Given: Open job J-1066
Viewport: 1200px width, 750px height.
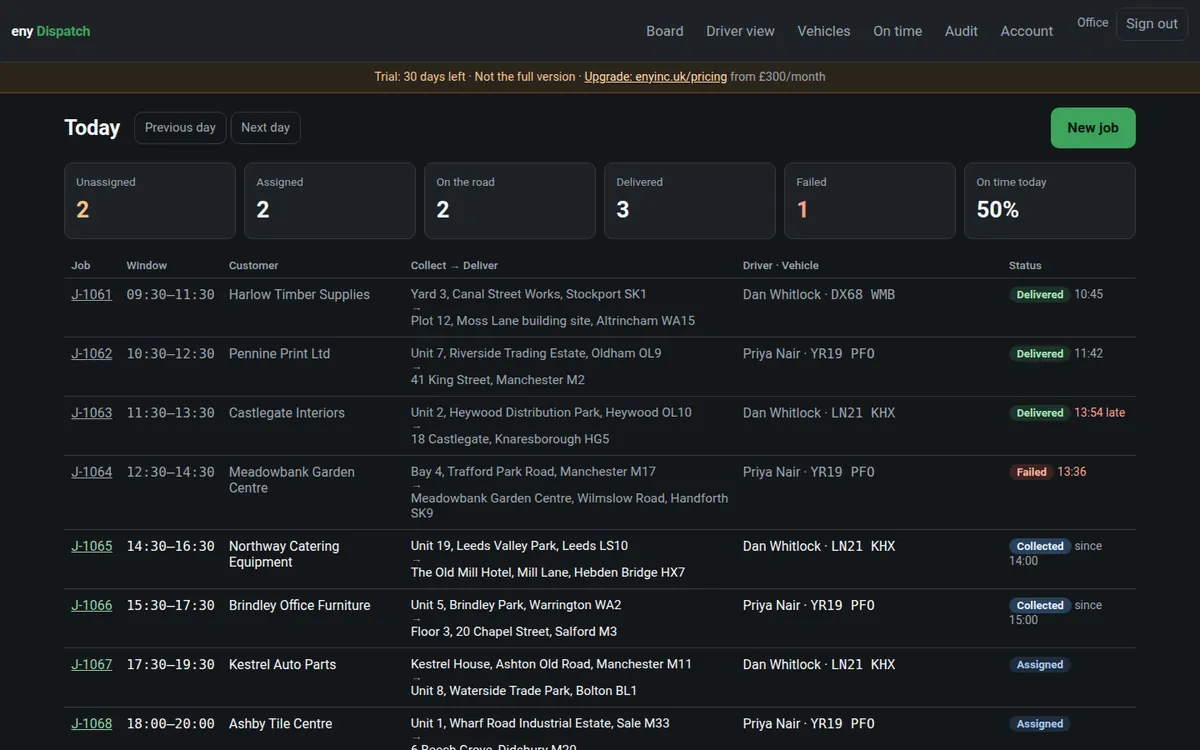Looking at the screenshot, I should 92,605.
